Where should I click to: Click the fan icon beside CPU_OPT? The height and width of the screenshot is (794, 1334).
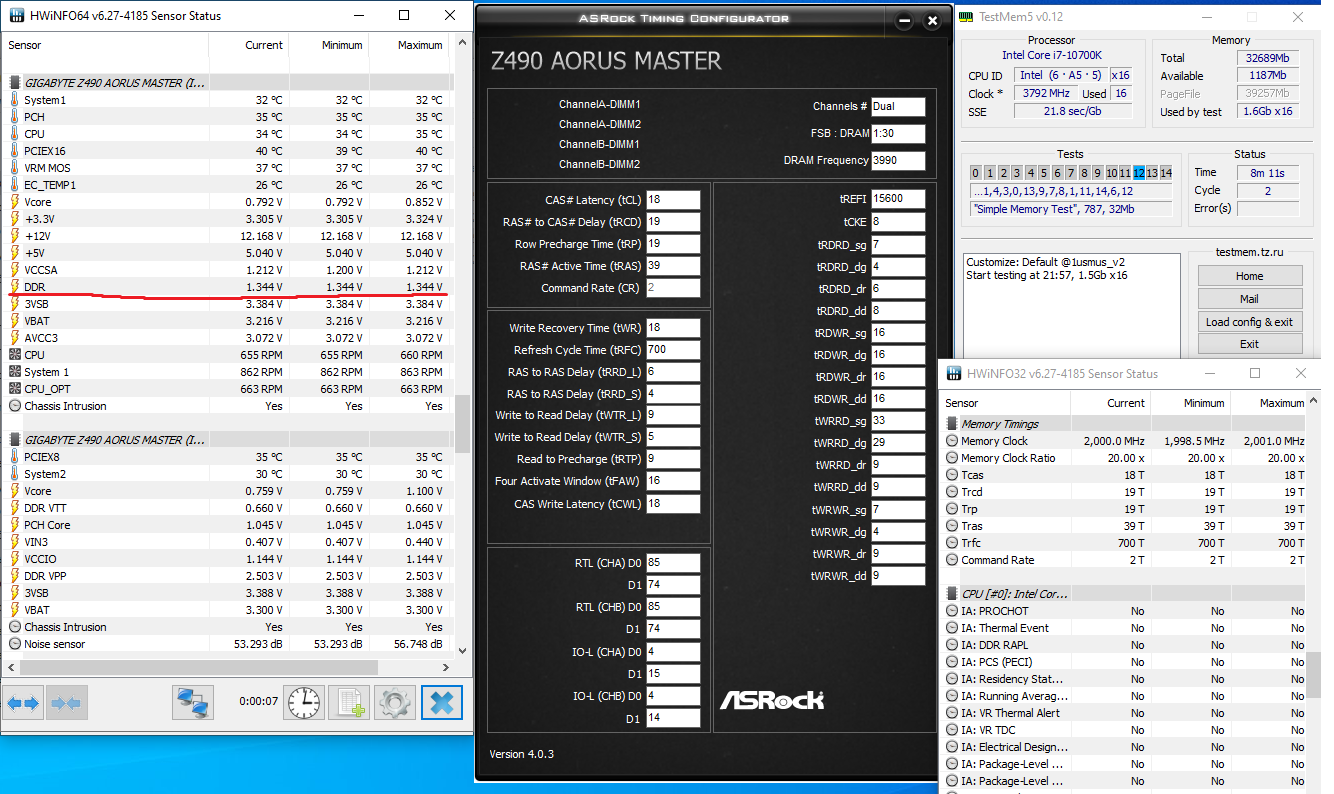click(x=15, y=389)
